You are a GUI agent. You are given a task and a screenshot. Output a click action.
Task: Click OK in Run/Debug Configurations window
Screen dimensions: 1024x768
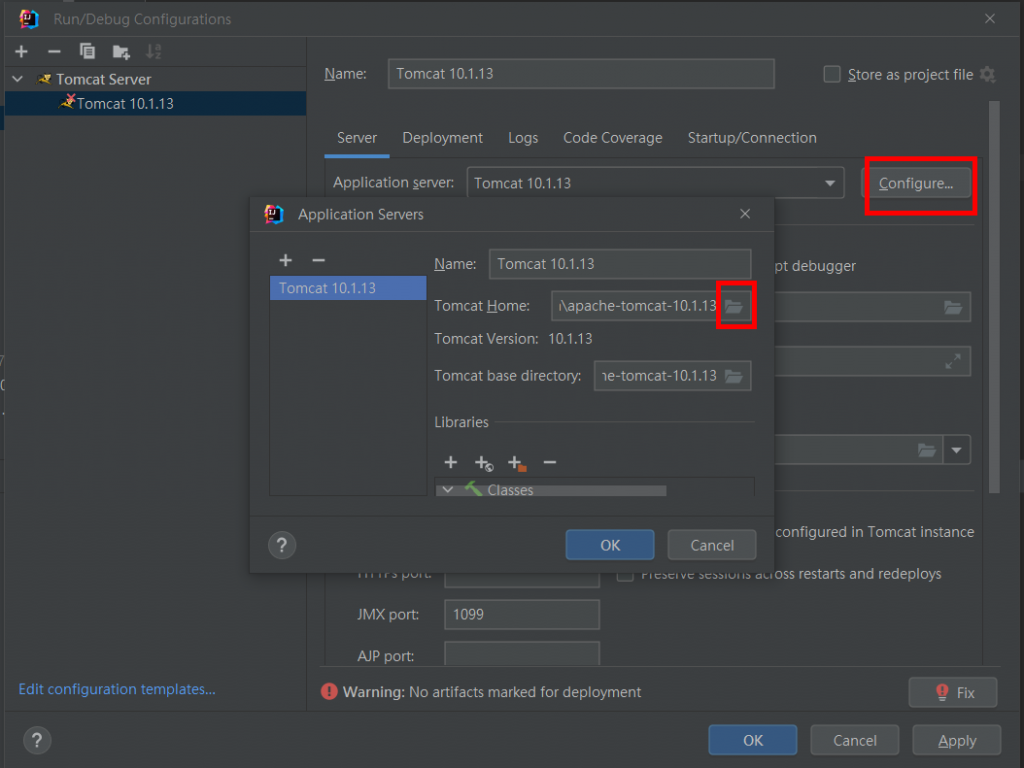(x=752, y=740)
